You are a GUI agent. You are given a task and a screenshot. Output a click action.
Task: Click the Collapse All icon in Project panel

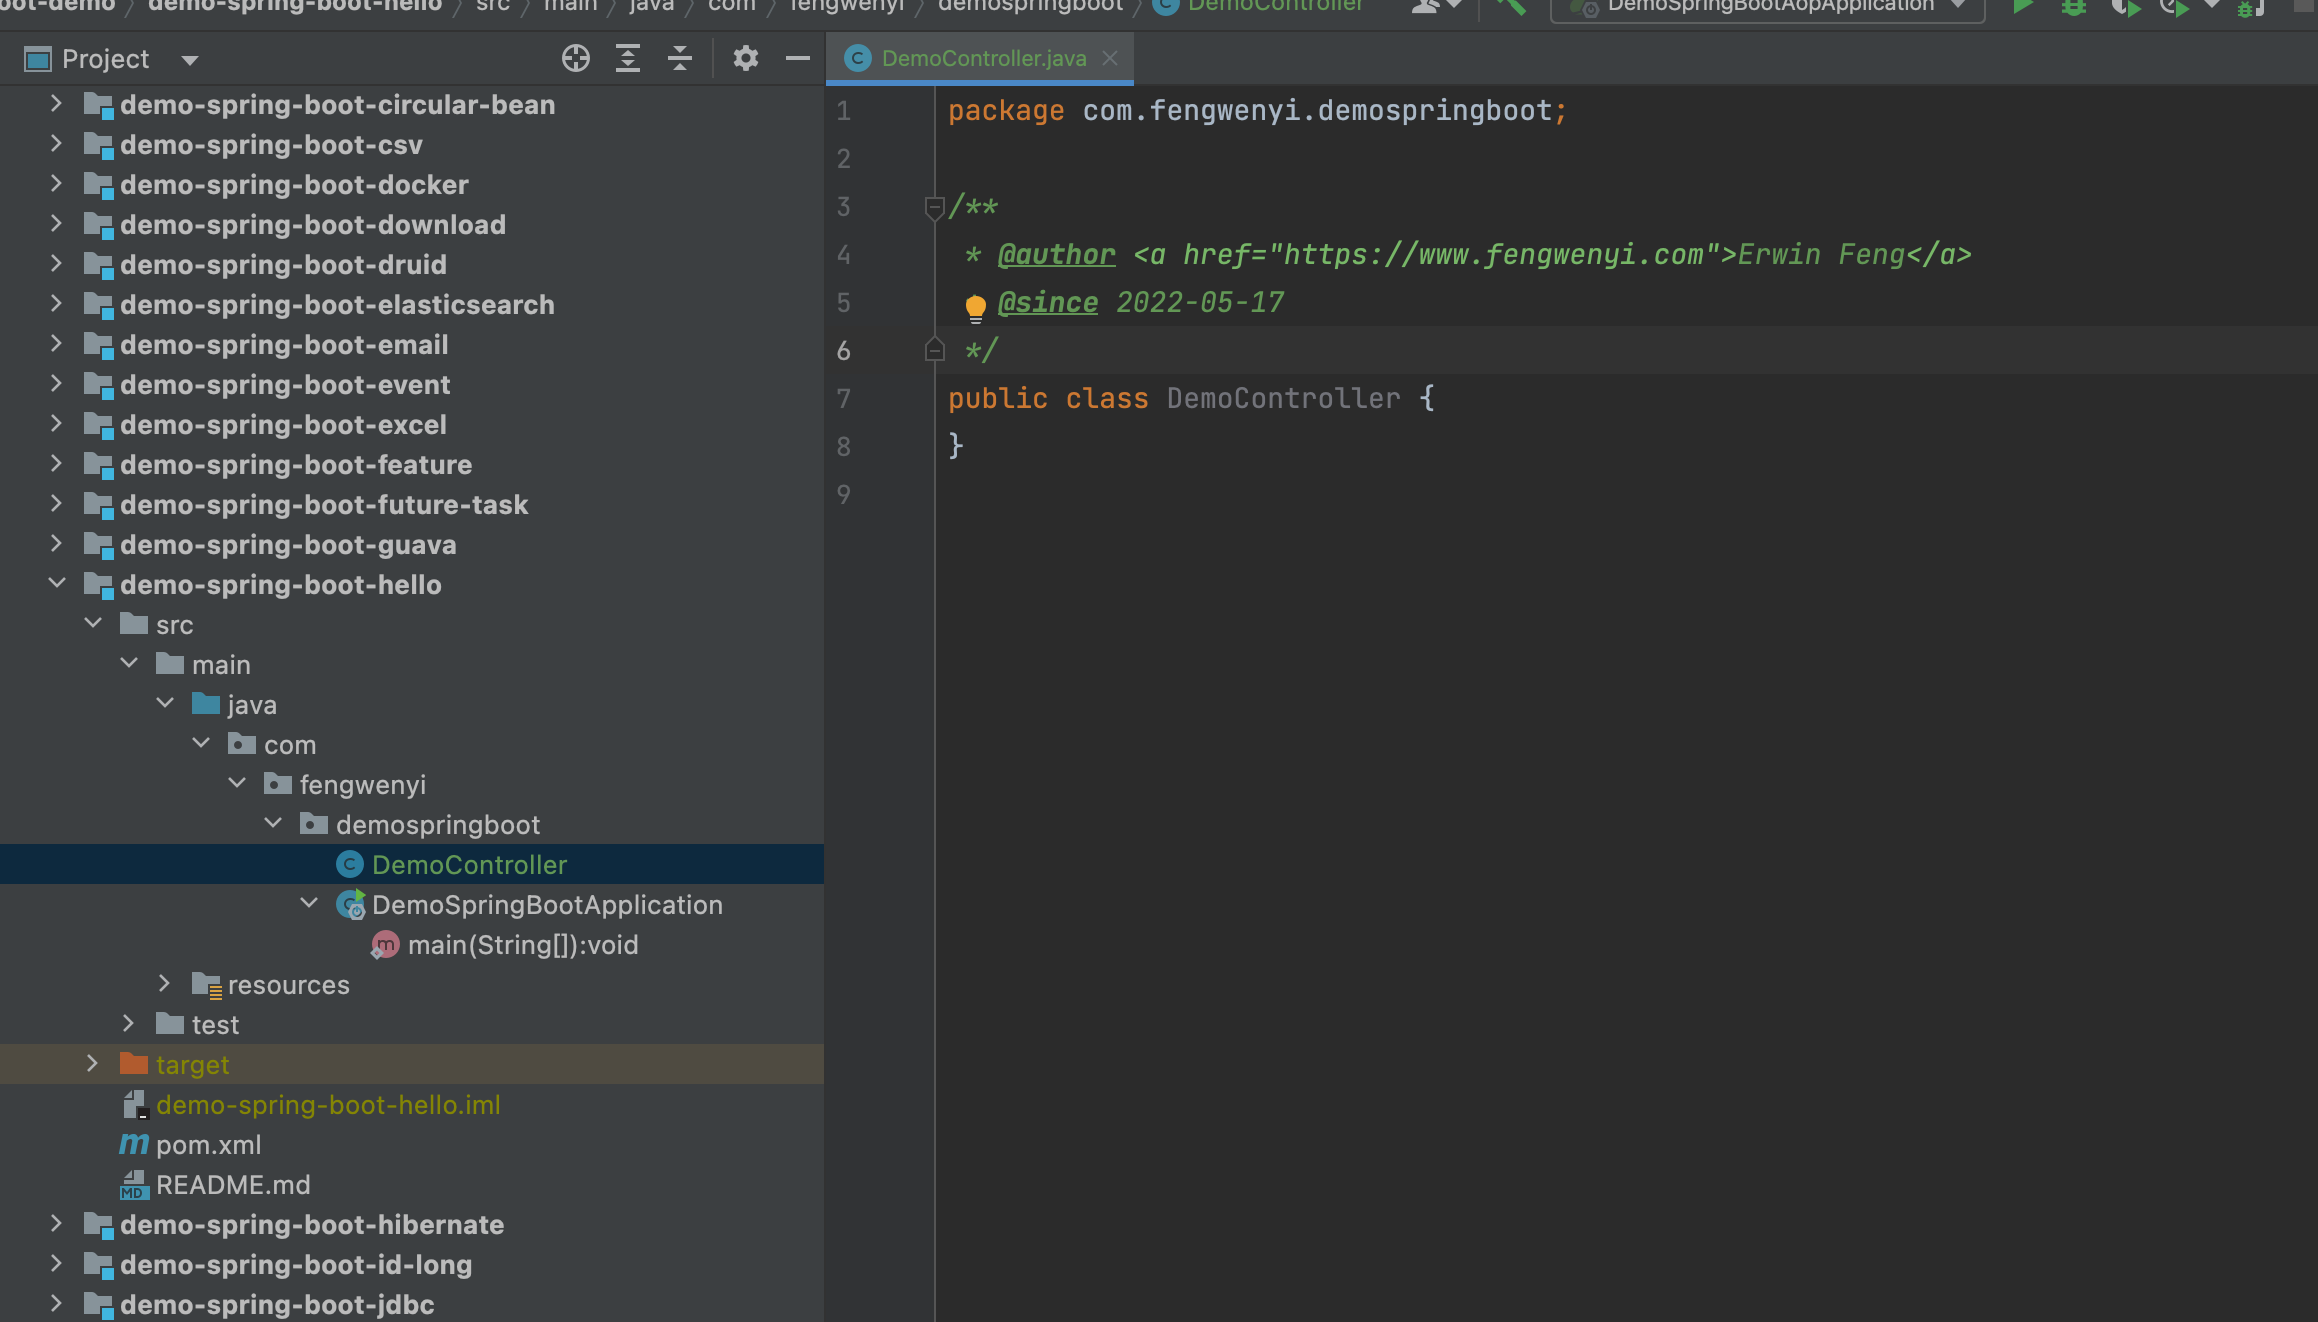point(679,59)
